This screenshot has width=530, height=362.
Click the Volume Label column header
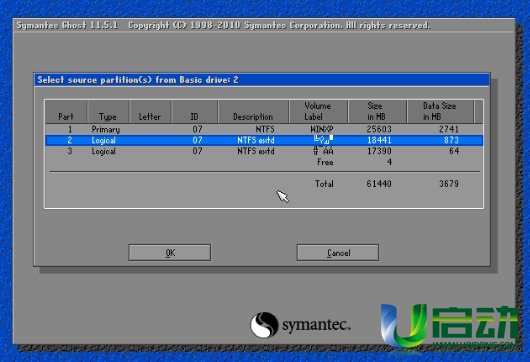click(x=318, y=112)
